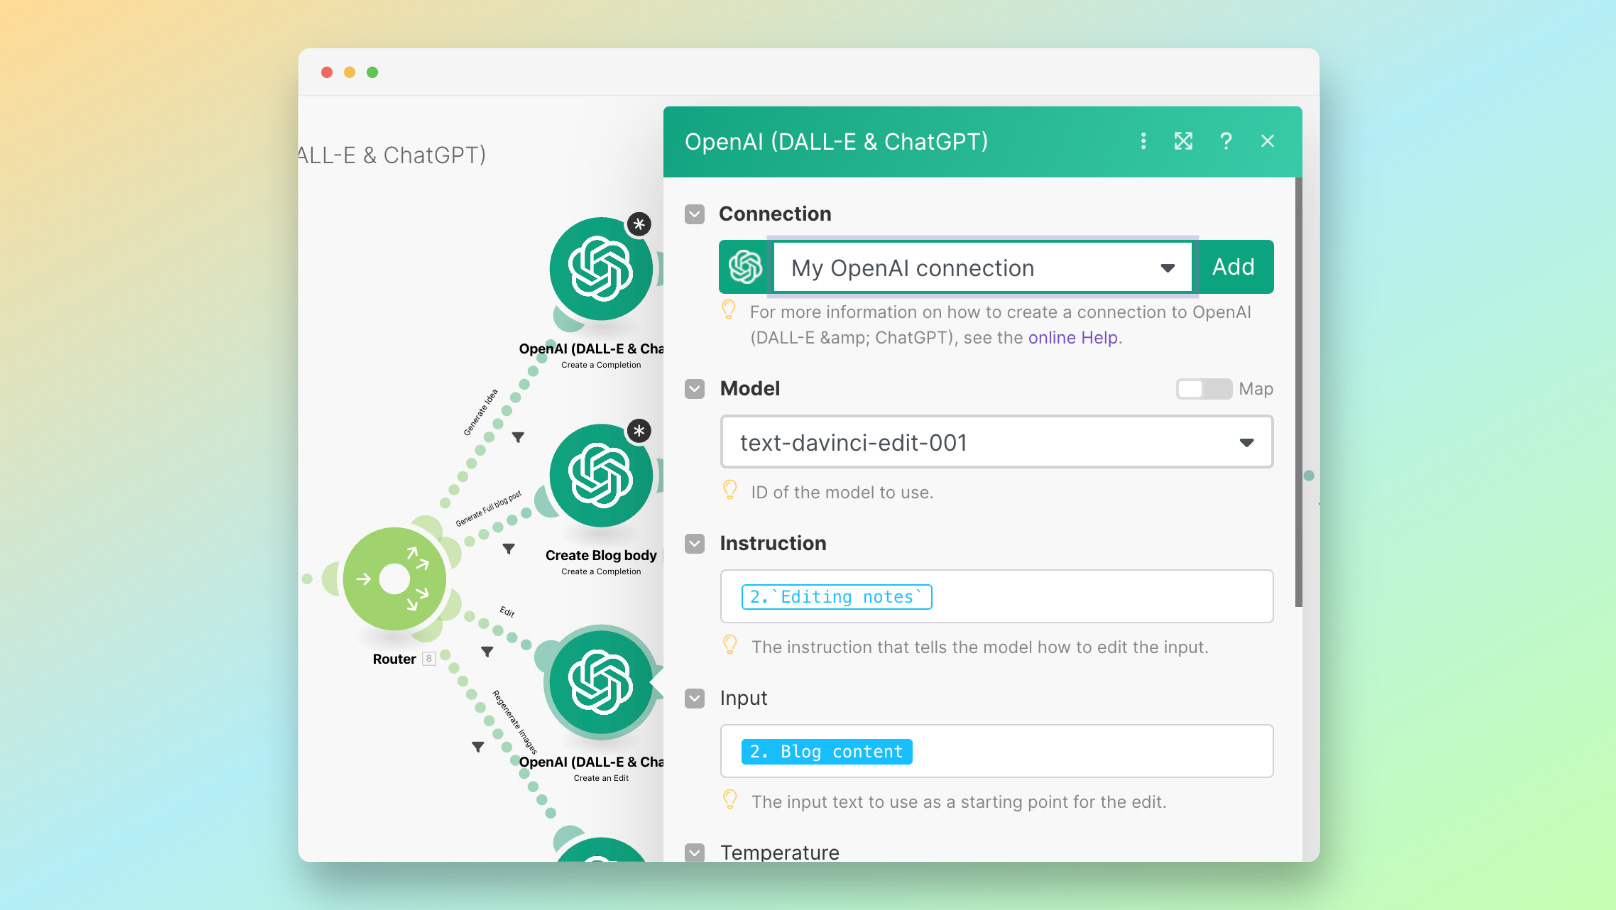Click the filter funnel on the Edit route
Image resolution: width=1616 pixels, height=910 pixels.
click(x=487, y=652)
